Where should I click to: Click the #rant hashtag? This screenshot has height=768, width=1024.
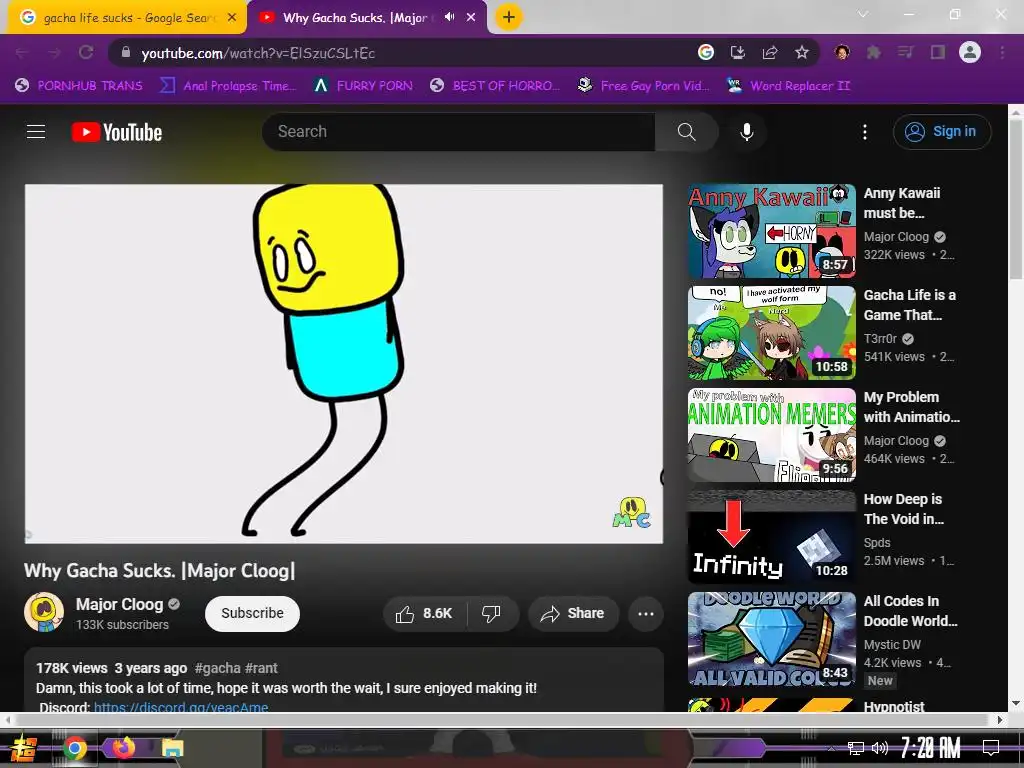(x=261, y=668)
